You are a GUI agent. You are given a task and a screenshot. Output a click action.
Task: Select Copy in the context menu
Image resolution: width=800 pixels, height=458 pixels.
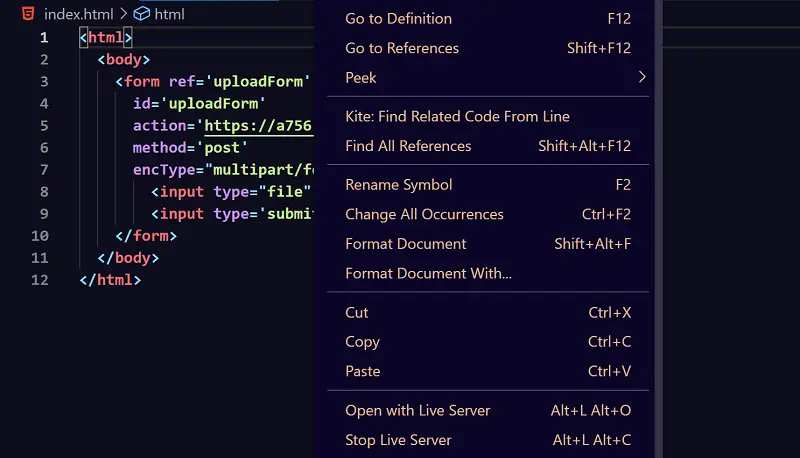[x=362, y=342]
